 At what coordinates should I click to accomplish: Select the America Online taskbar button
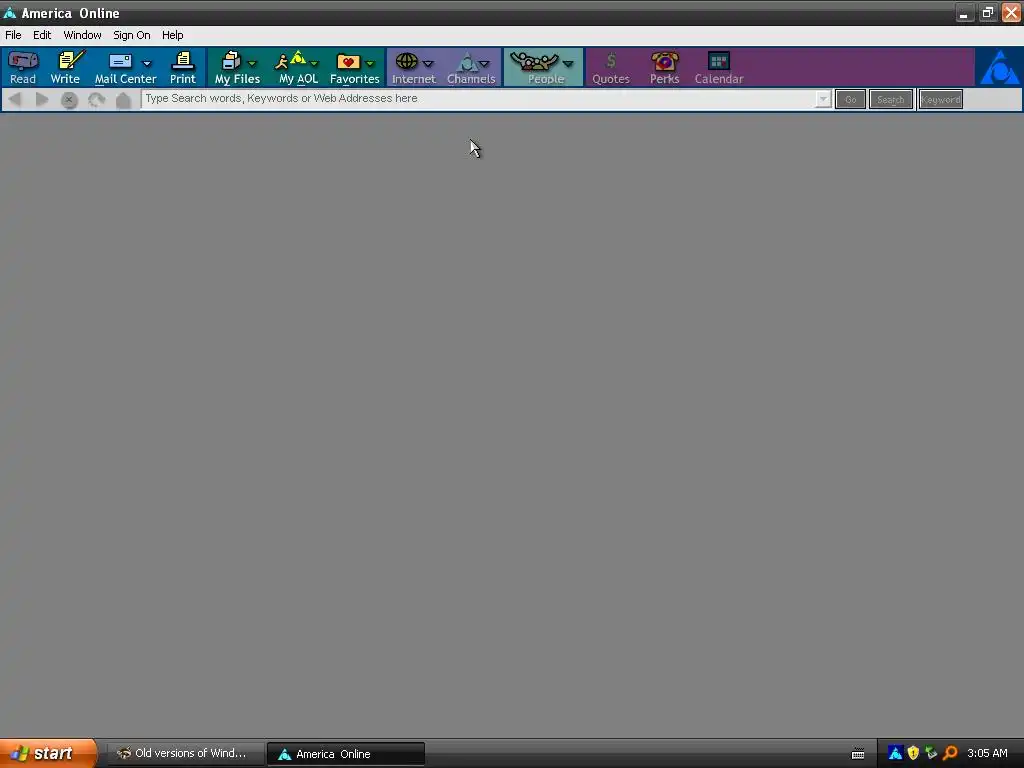coord(346,754)
